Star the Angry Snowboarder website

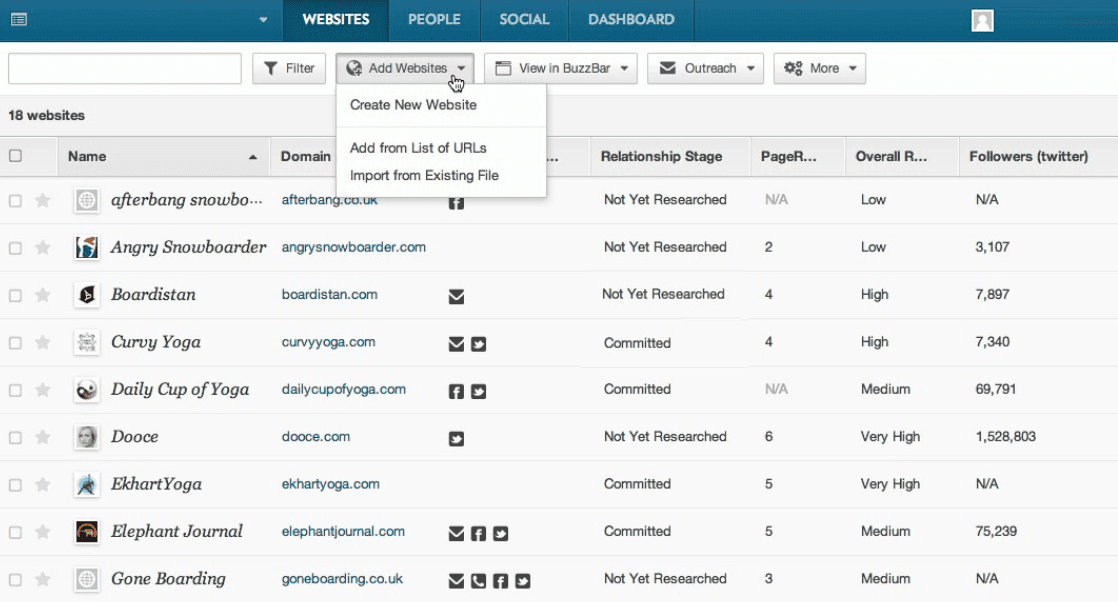pos(43,248)
